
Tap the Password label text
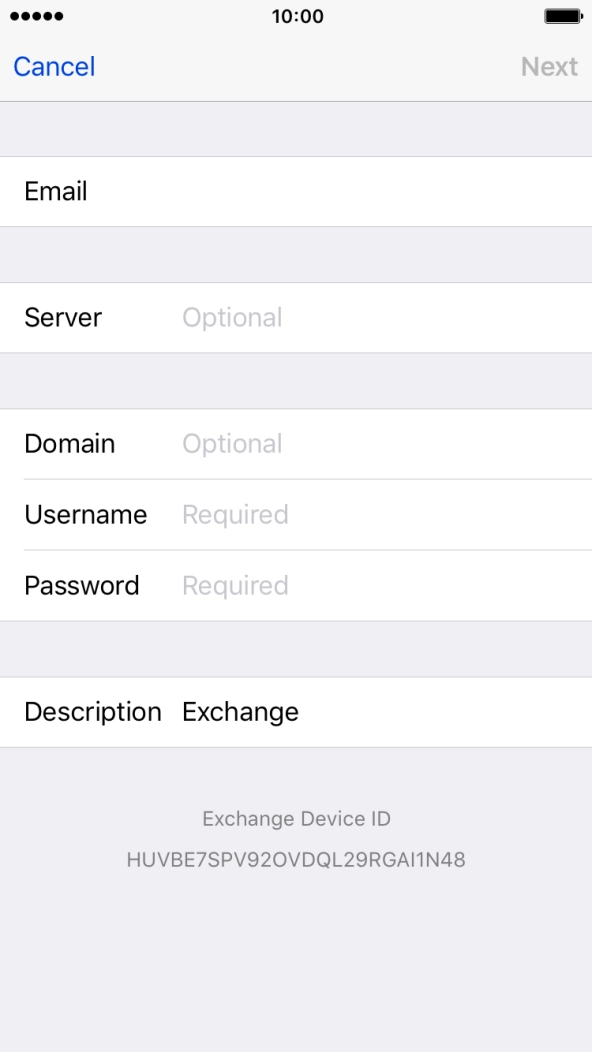tap(81, 585)
